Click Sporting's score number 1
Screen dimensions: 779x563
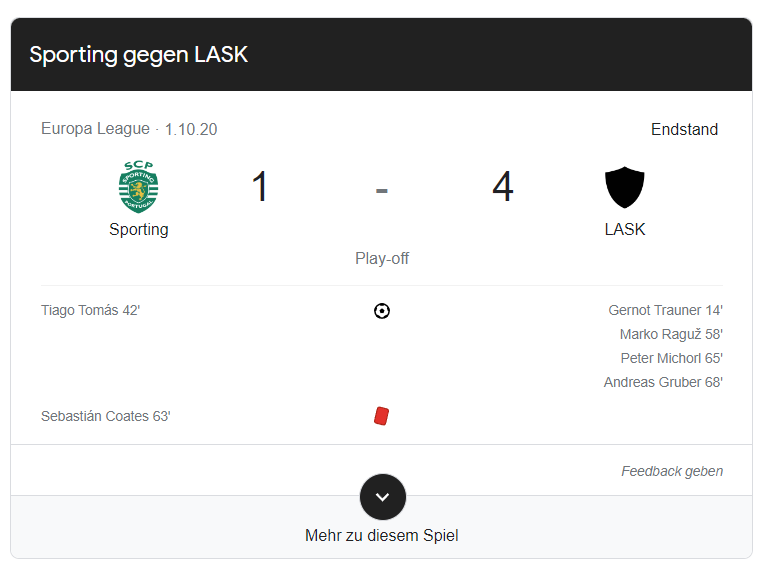click(260, 187)
